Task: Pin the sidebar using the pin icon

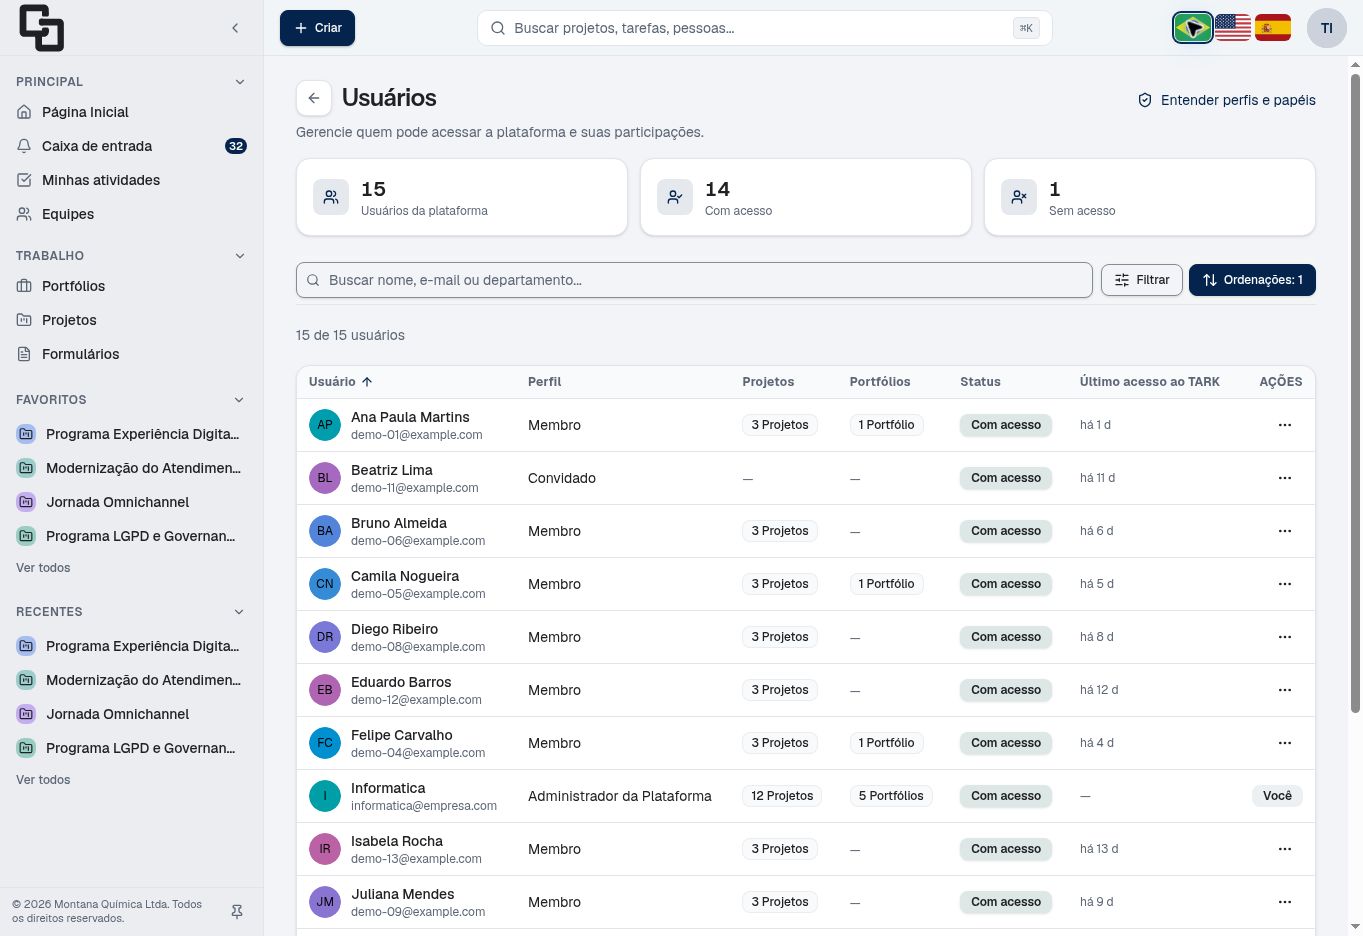Action: coord(237,912)
